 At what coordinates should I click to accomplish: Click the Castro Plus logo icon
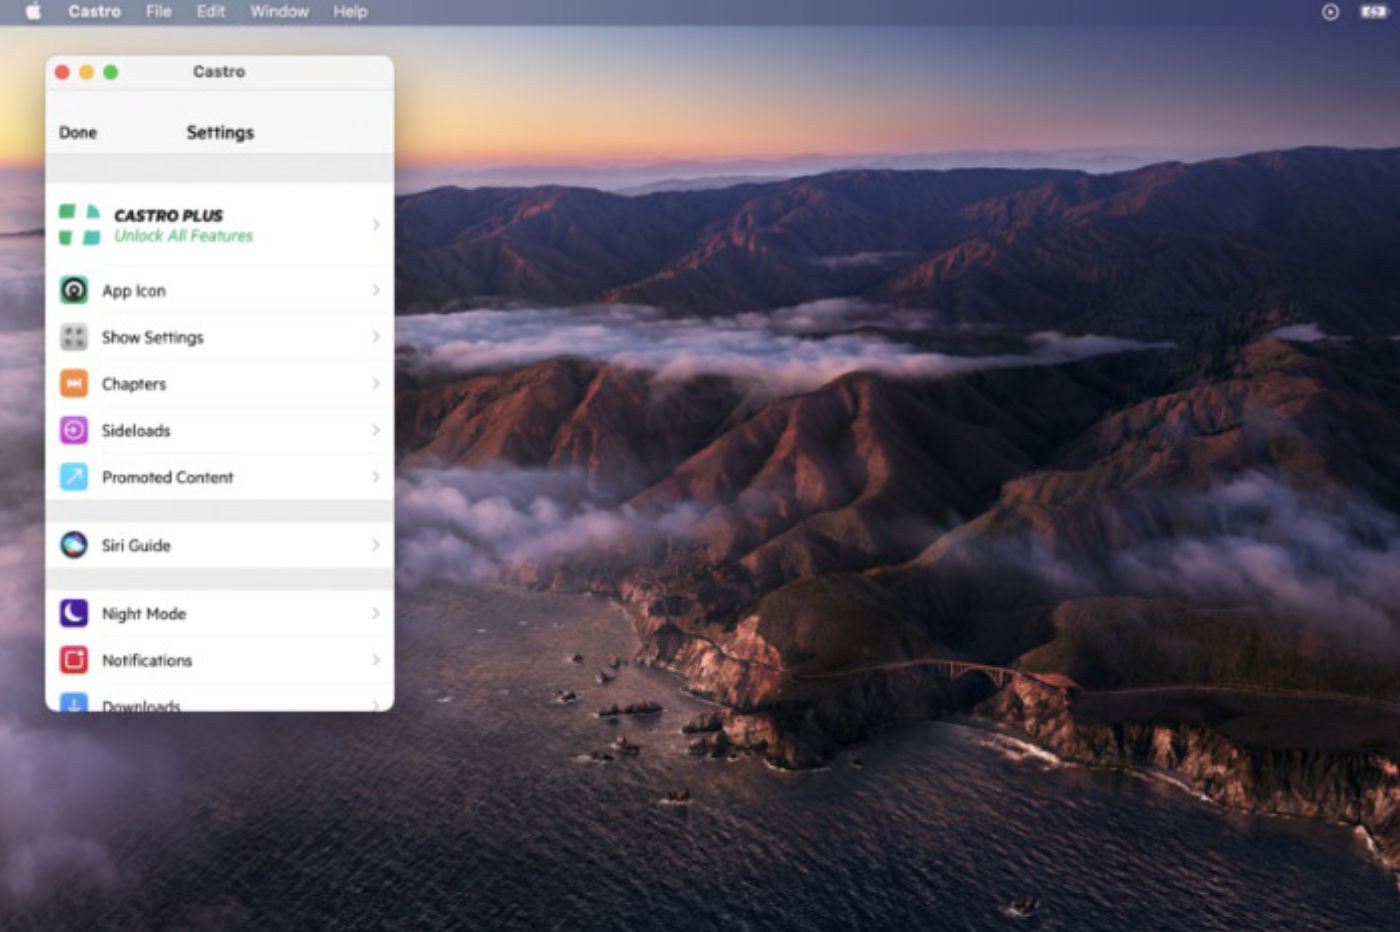(79, 225)
